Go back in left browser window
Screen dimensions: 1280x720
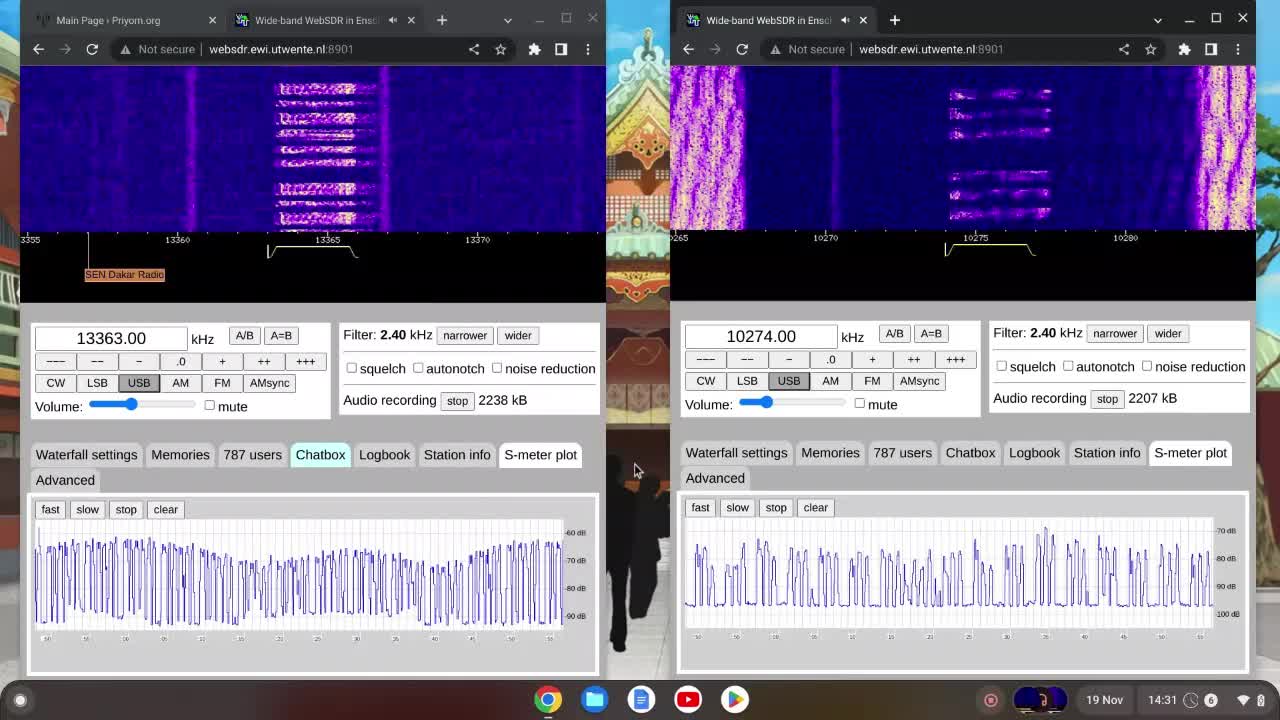(38, 49)
